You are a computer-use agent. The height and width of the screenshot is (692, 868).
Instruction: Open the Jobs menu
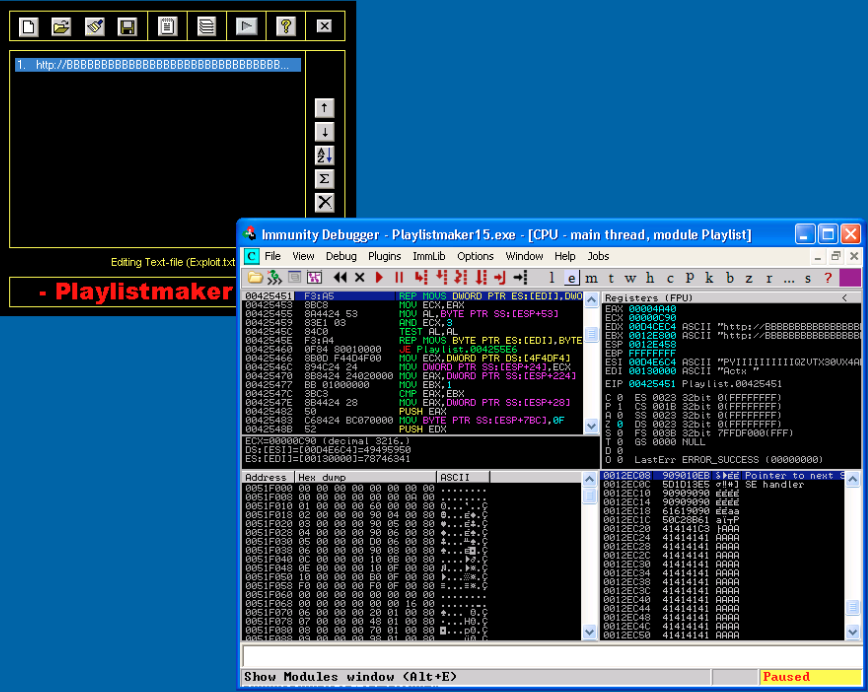pyautogui.click(x=598, y=256)
